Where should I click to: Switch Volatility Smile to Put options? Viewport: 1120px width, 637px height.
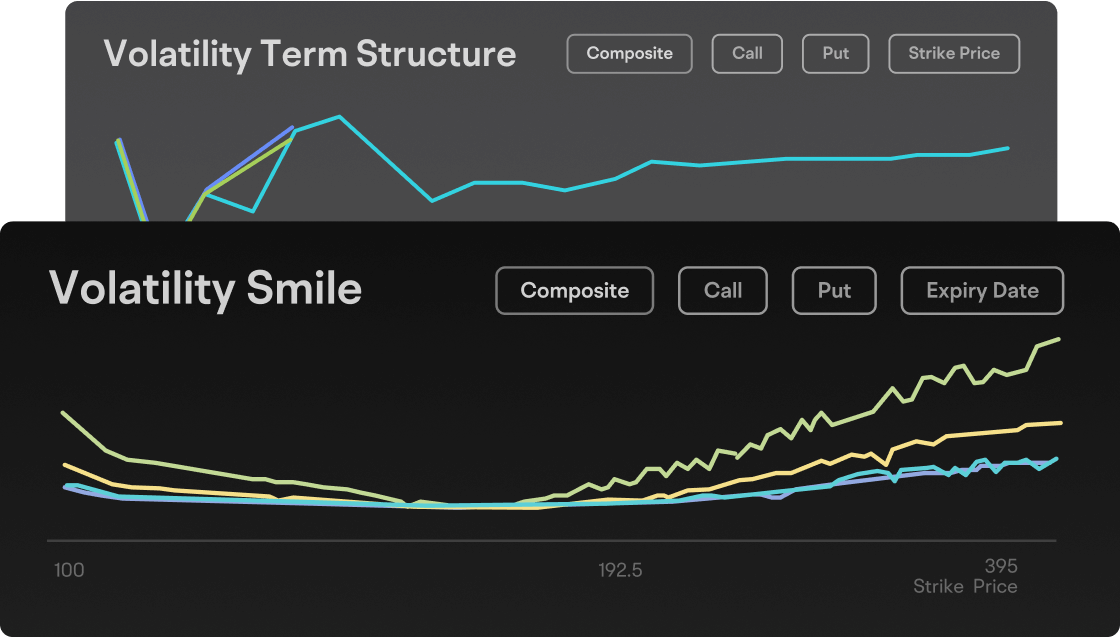pos(833,290)
